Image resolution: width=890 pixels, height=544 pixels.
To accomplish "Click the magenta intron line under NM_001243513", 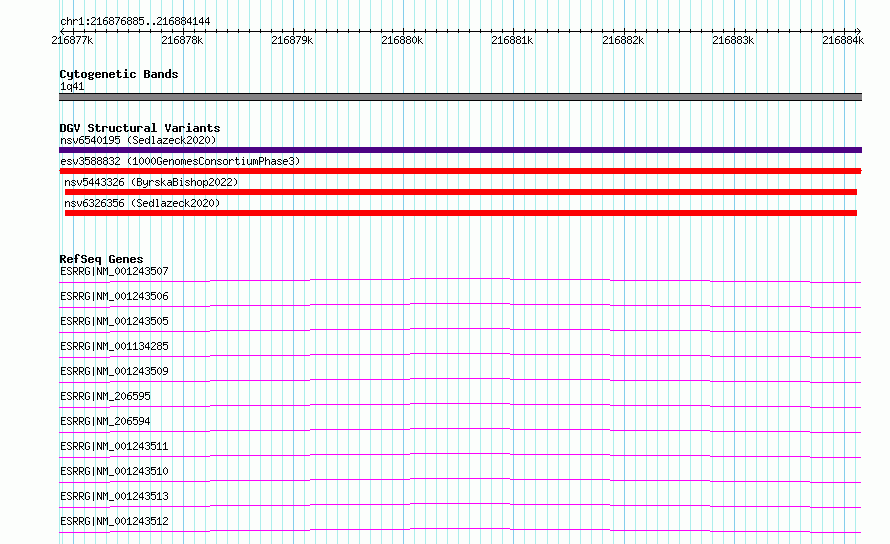I will coord(460,504).
